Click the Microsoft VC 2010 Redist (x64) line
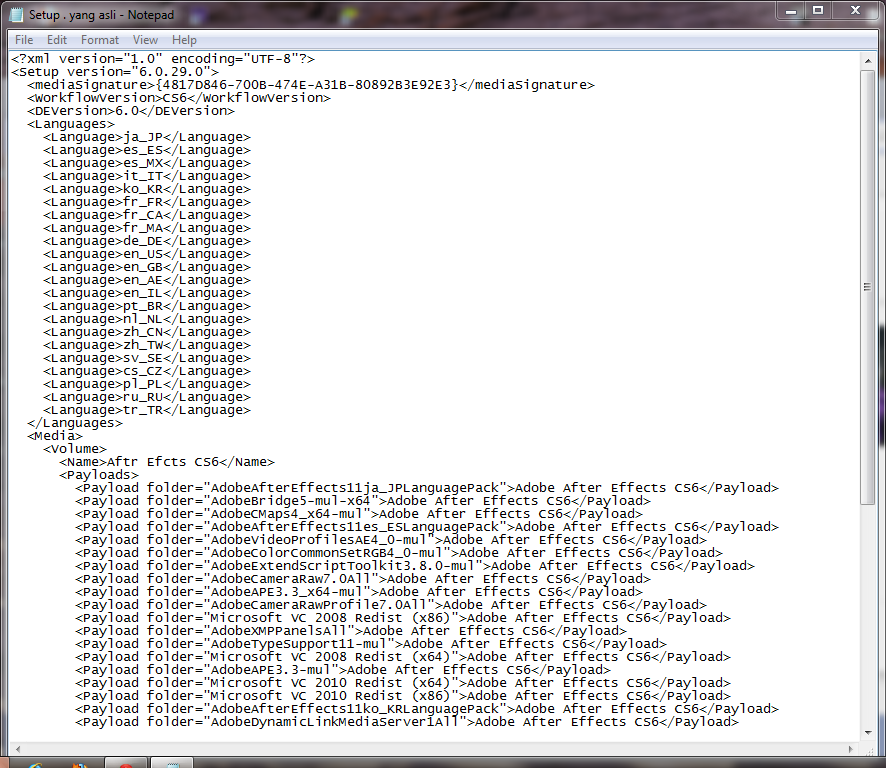This screenshot has width=886, height=768. coord(403,683)
